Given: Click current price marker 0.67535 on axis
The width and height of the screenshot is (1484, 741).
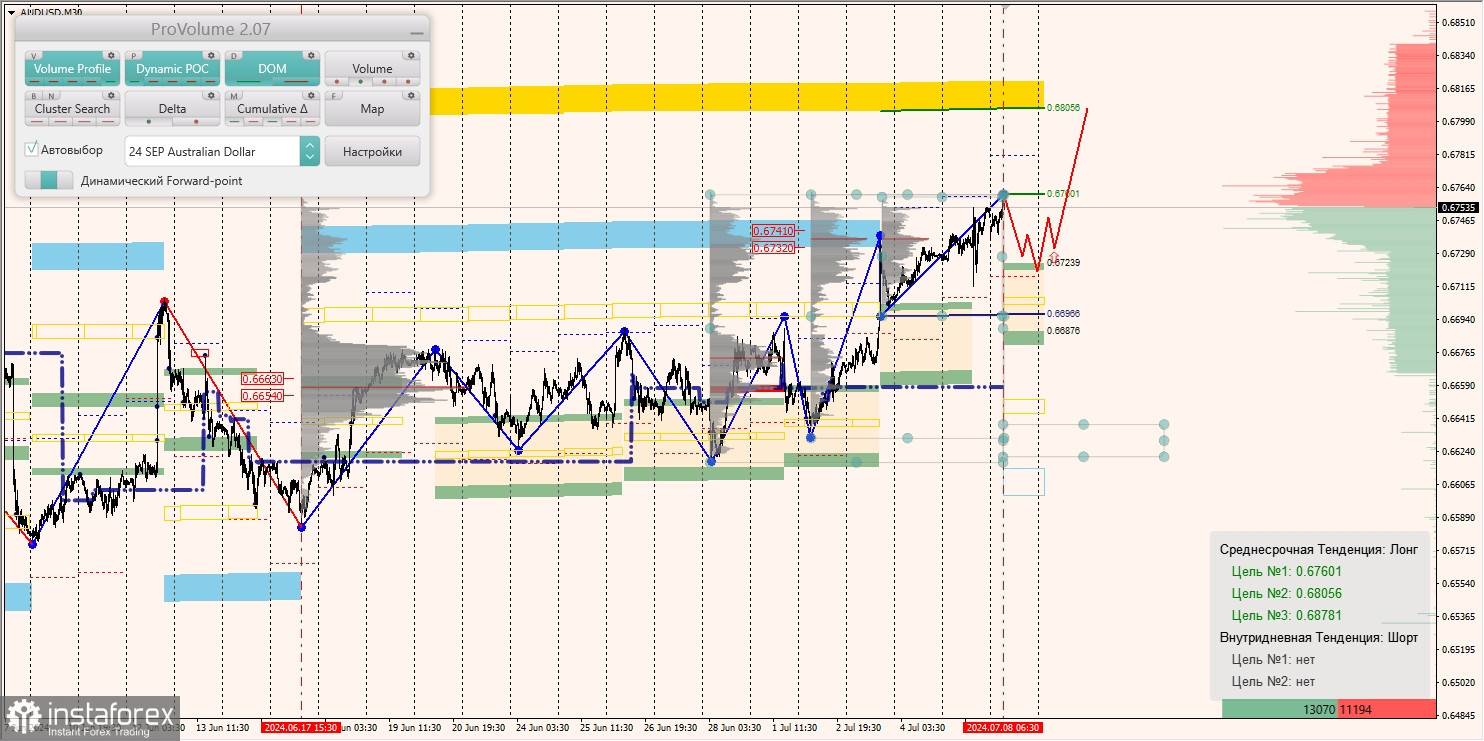Looking at the screenshot, I should [x=1459, y=208].
